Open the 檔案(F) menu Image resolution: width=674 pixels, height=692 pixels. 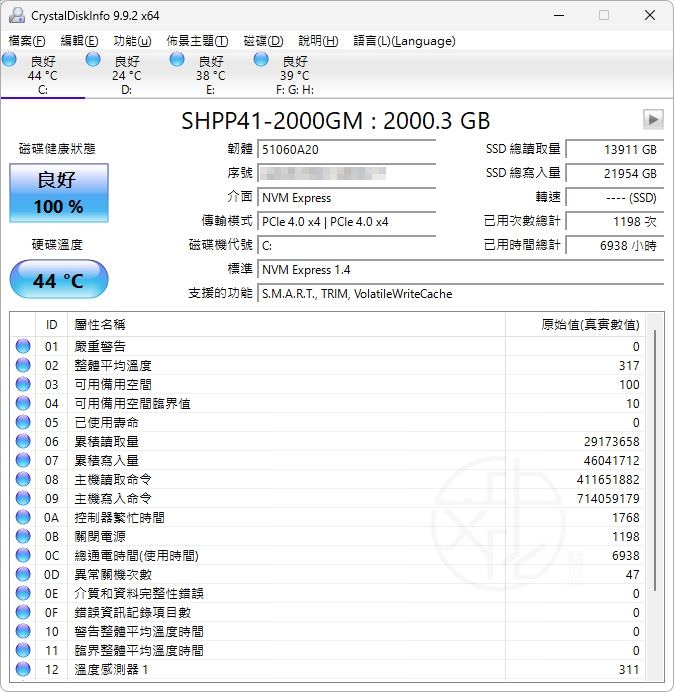[27, 41]
